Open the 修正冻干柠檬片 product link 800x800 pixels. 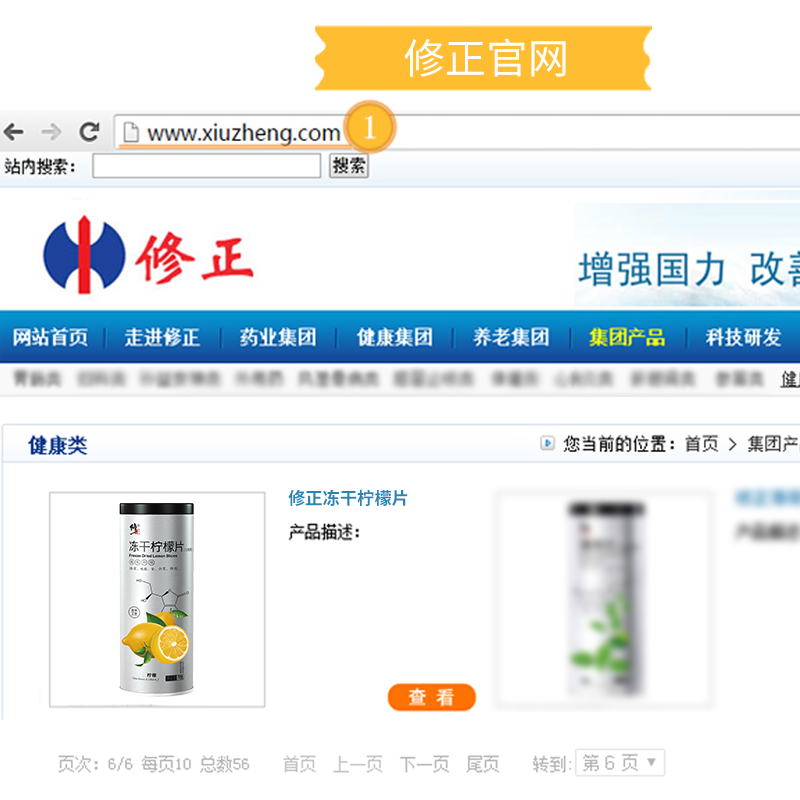(x=348, y=498)
